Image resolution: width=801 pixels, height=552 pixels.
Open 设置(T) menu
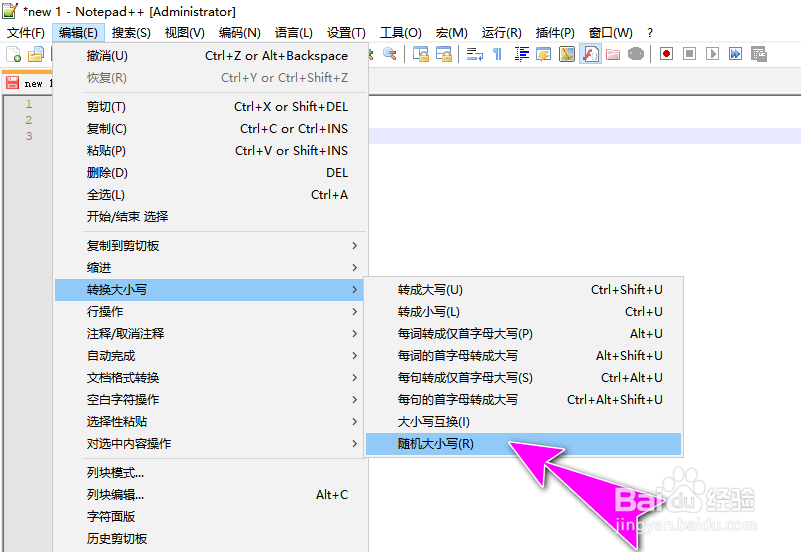tap(346, 33)
